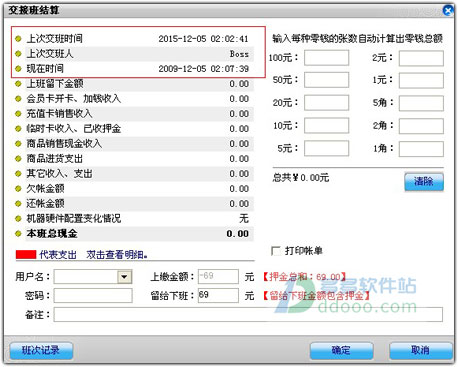The height and width of the screenshot is (367, 458).
Task: Select the 其它收入、支出 row
Action: [x=134, y=174]
